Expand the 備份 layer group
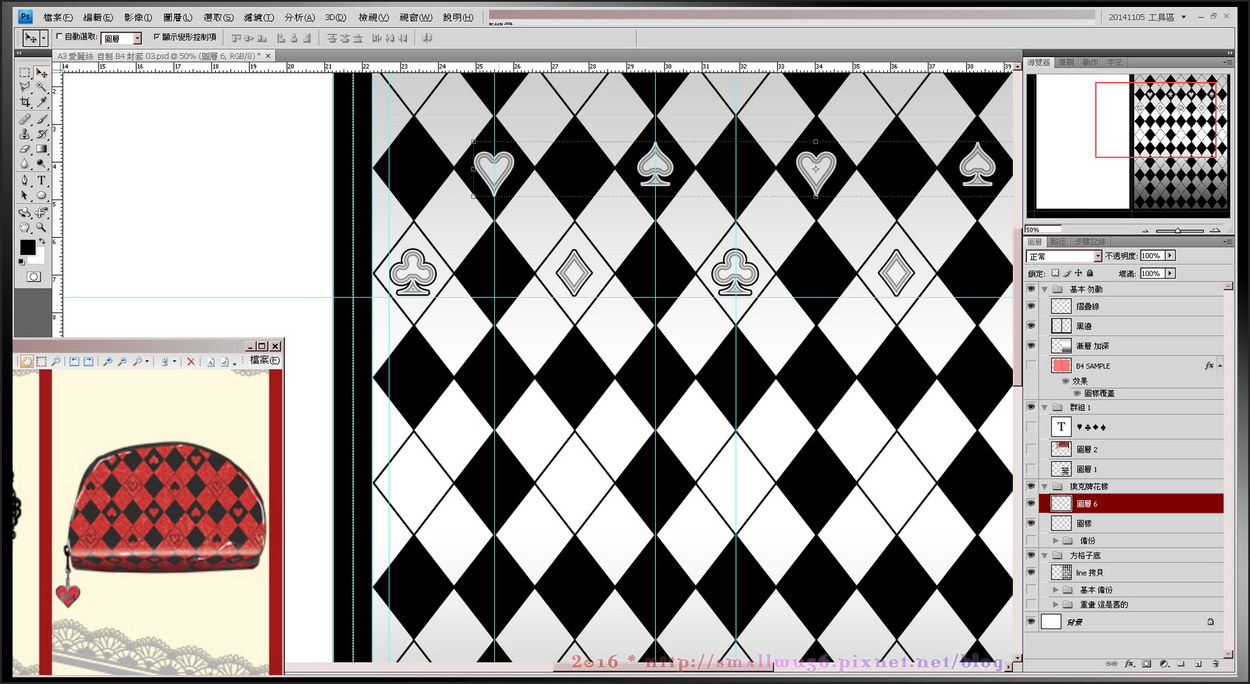This screenshot has width=1250, height=684. (1055, 541)
